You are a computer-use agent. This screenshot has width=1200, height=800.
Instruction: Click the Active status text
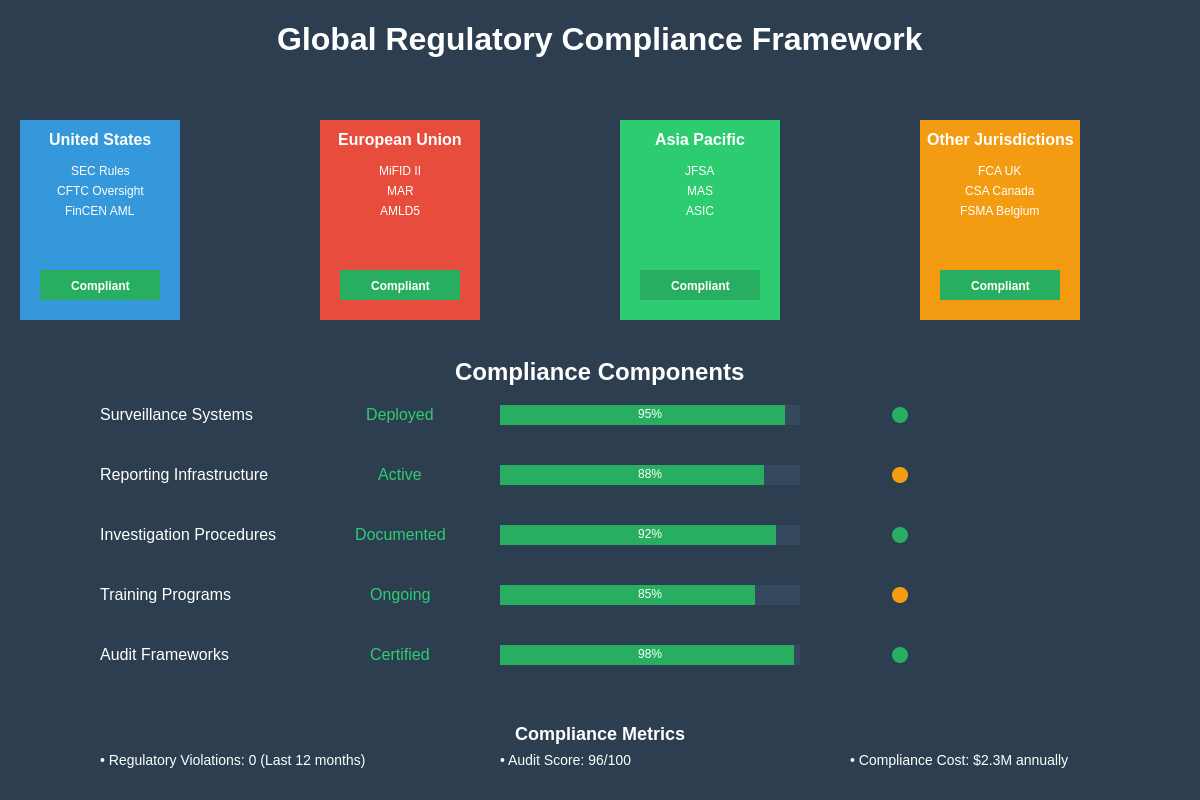pos(400,475)
